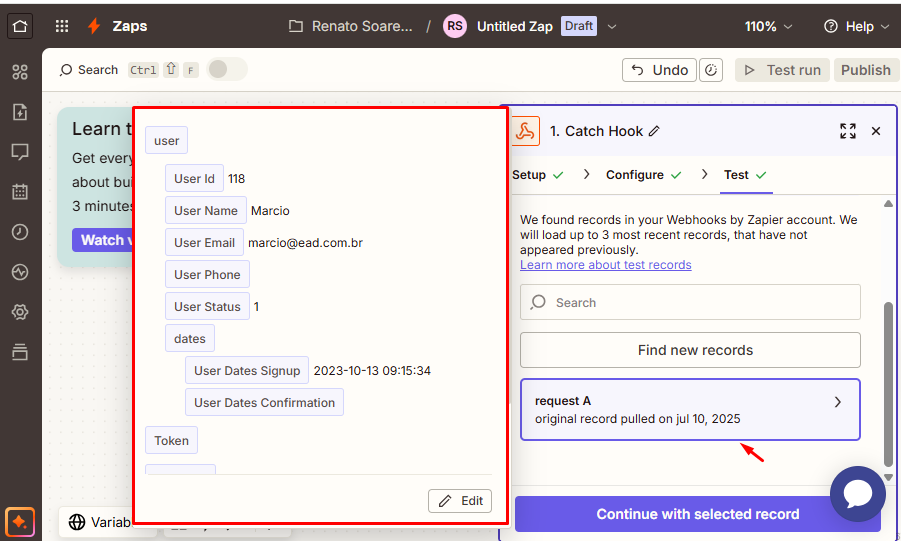Click the Untitled Zap title
The height and width of the screenshot is (541, 901).
click(x=514, y=26)
